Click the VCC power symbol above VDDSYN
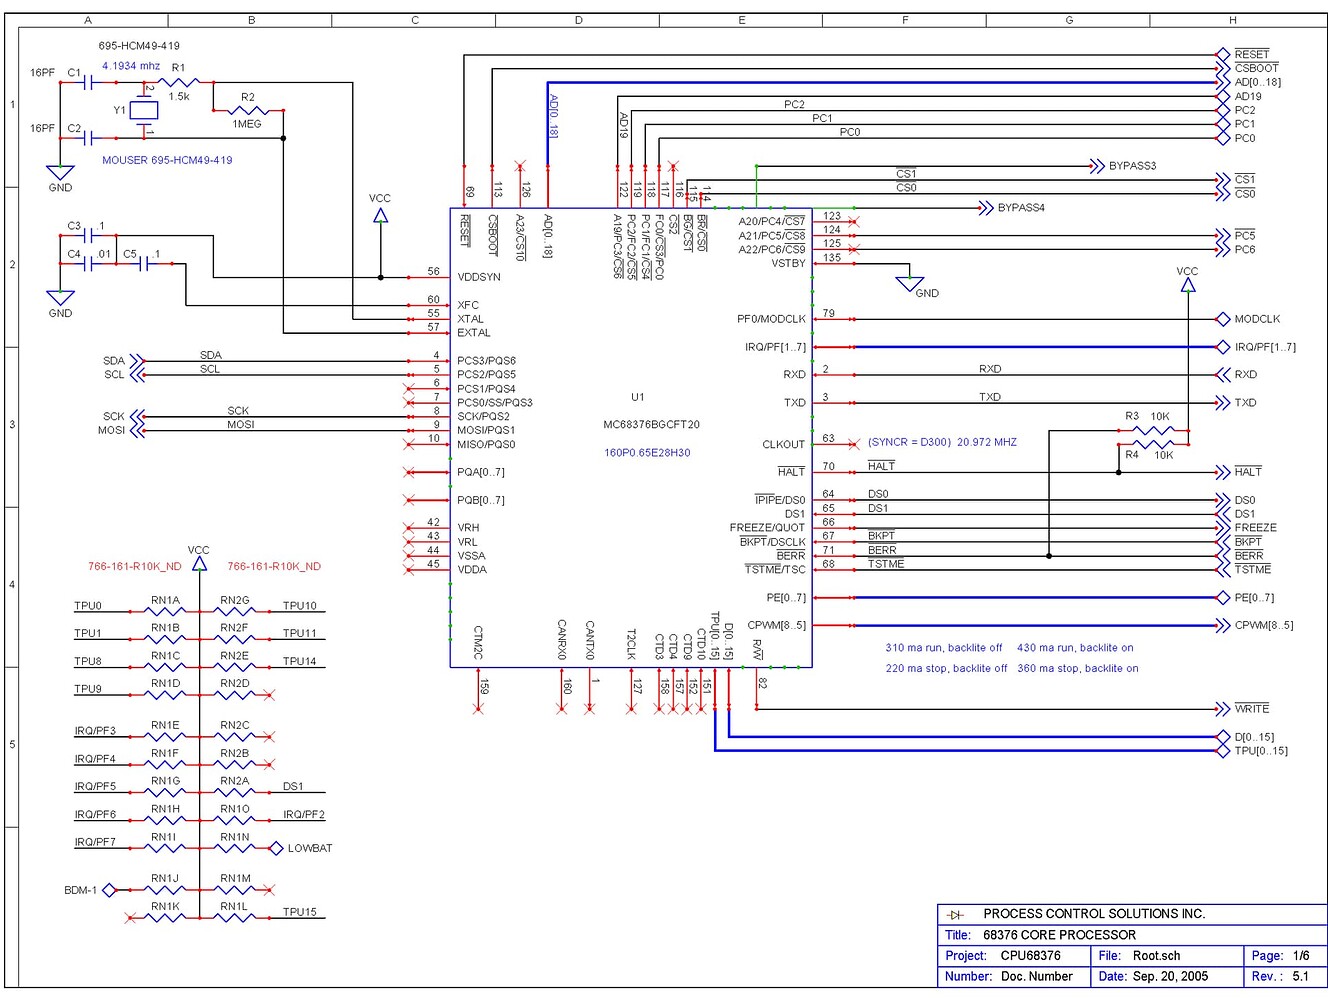 (379, 213)
